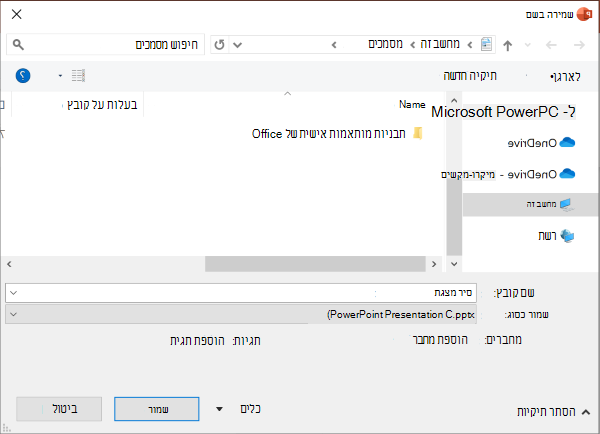Open the לארגן organize menu

[x=565, y=77]
